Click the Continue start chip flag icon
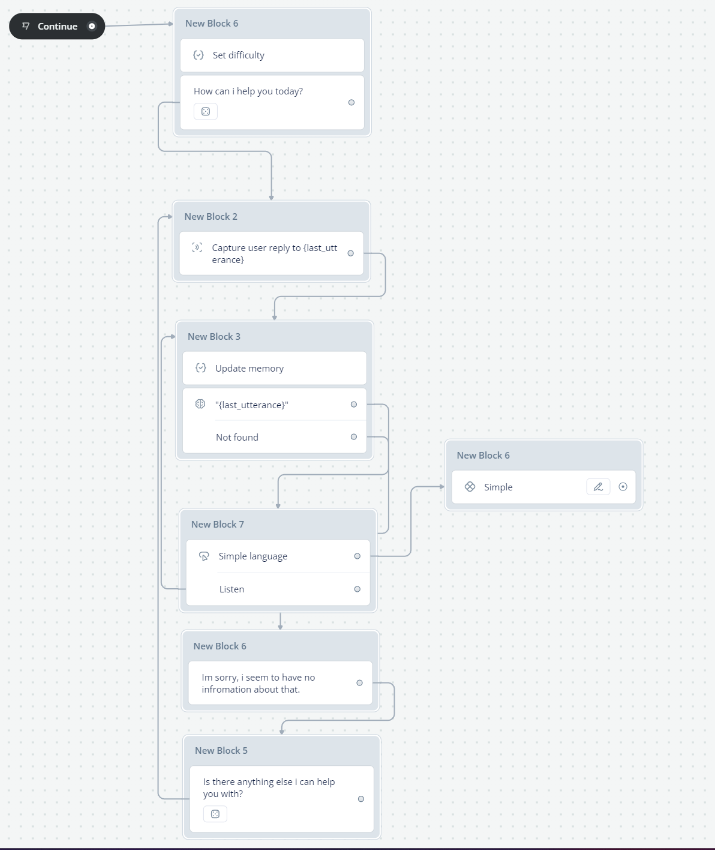Screen dimensions: 715x850 [x=25, y=26]
